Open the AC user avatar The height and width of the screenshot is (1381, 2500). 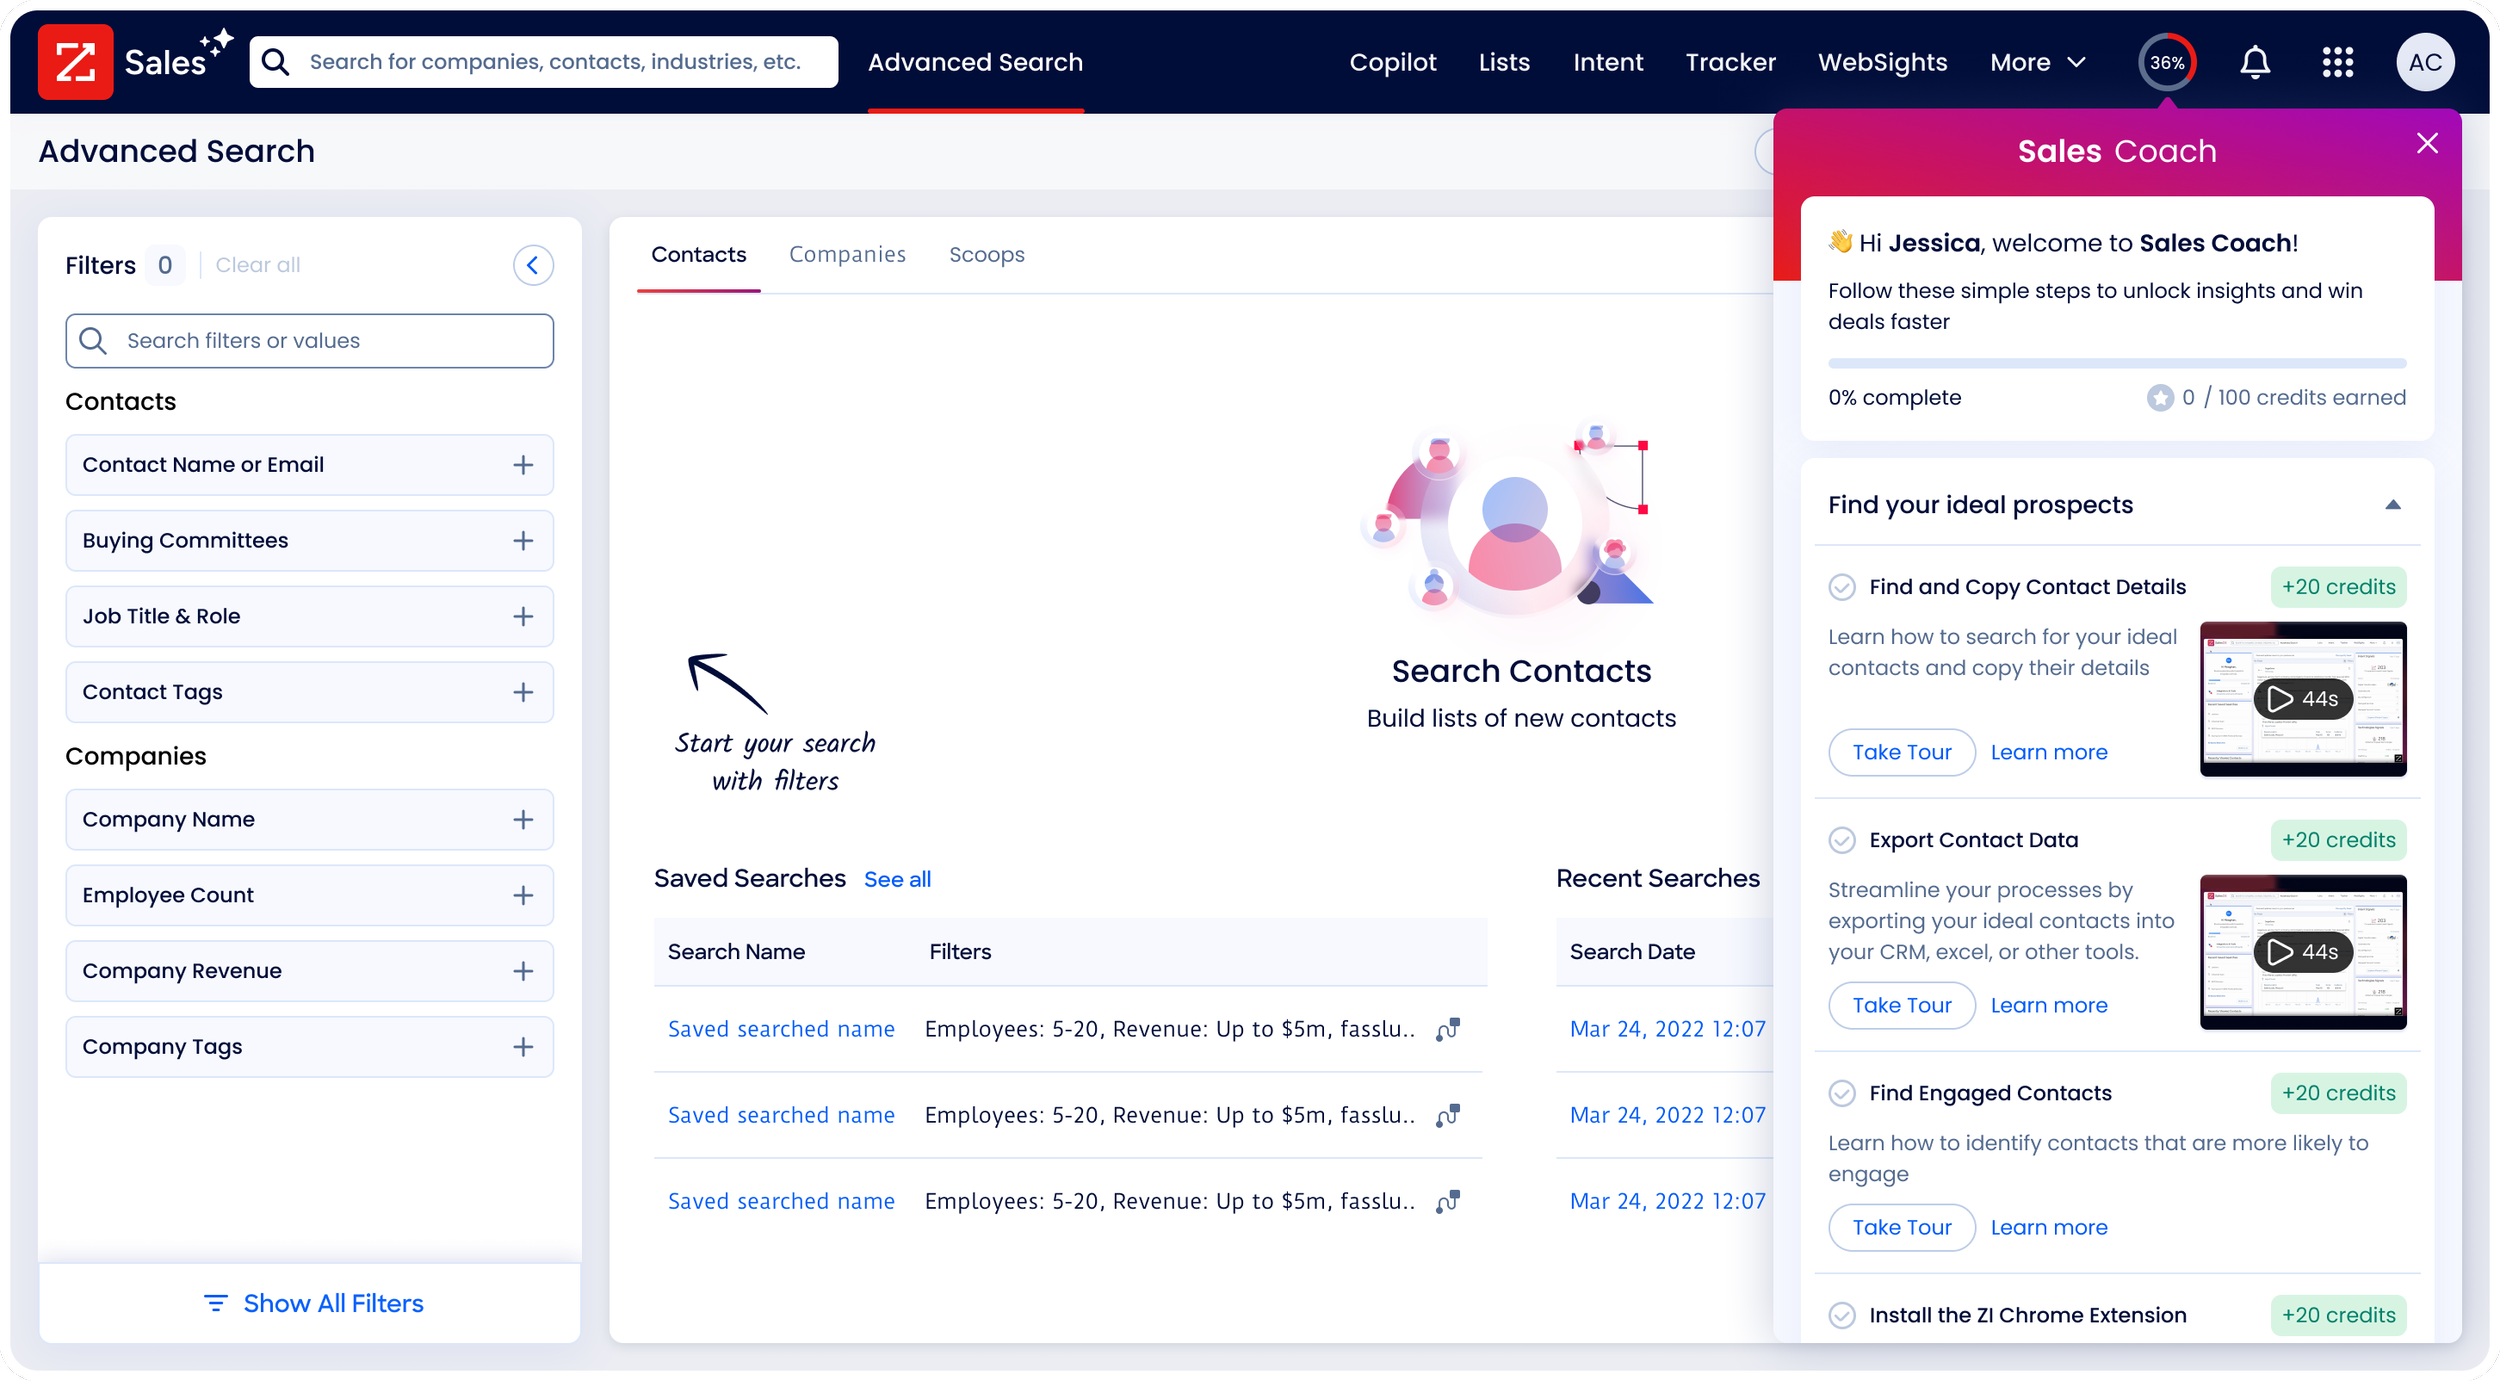coord(2424,62)
